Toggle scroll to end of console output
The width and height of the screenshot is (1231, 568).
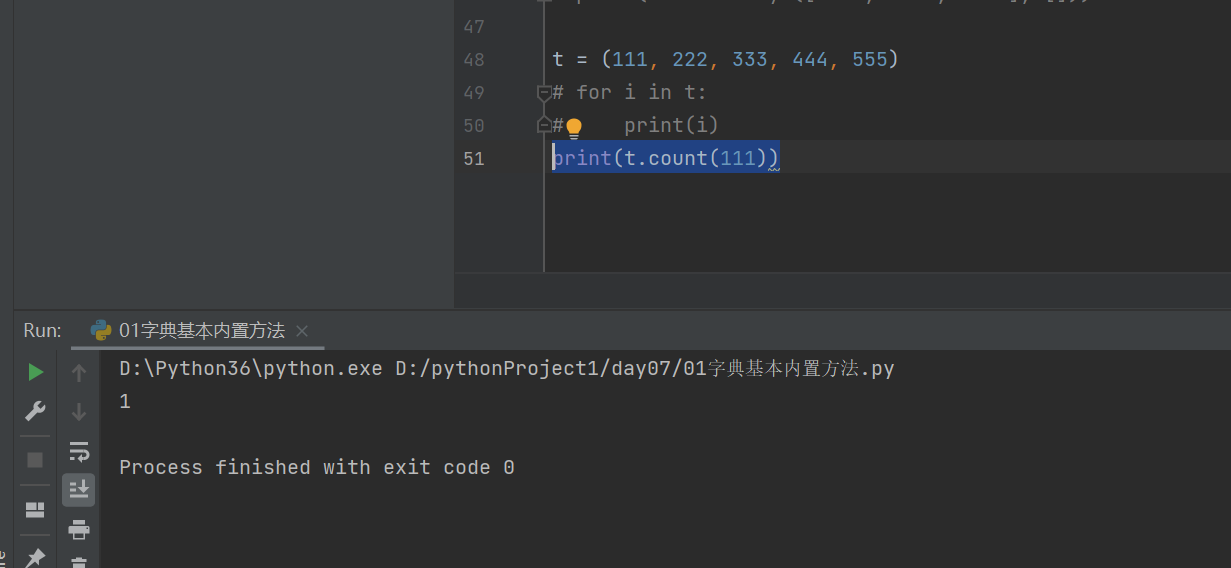(x=79, y=489)
